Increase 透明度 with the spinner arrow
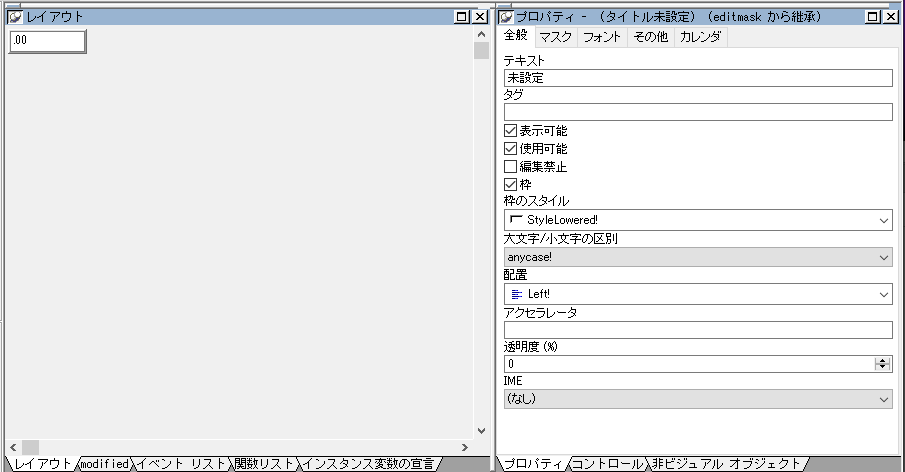This screenshot has width=905, height=472. click(883, 360)
